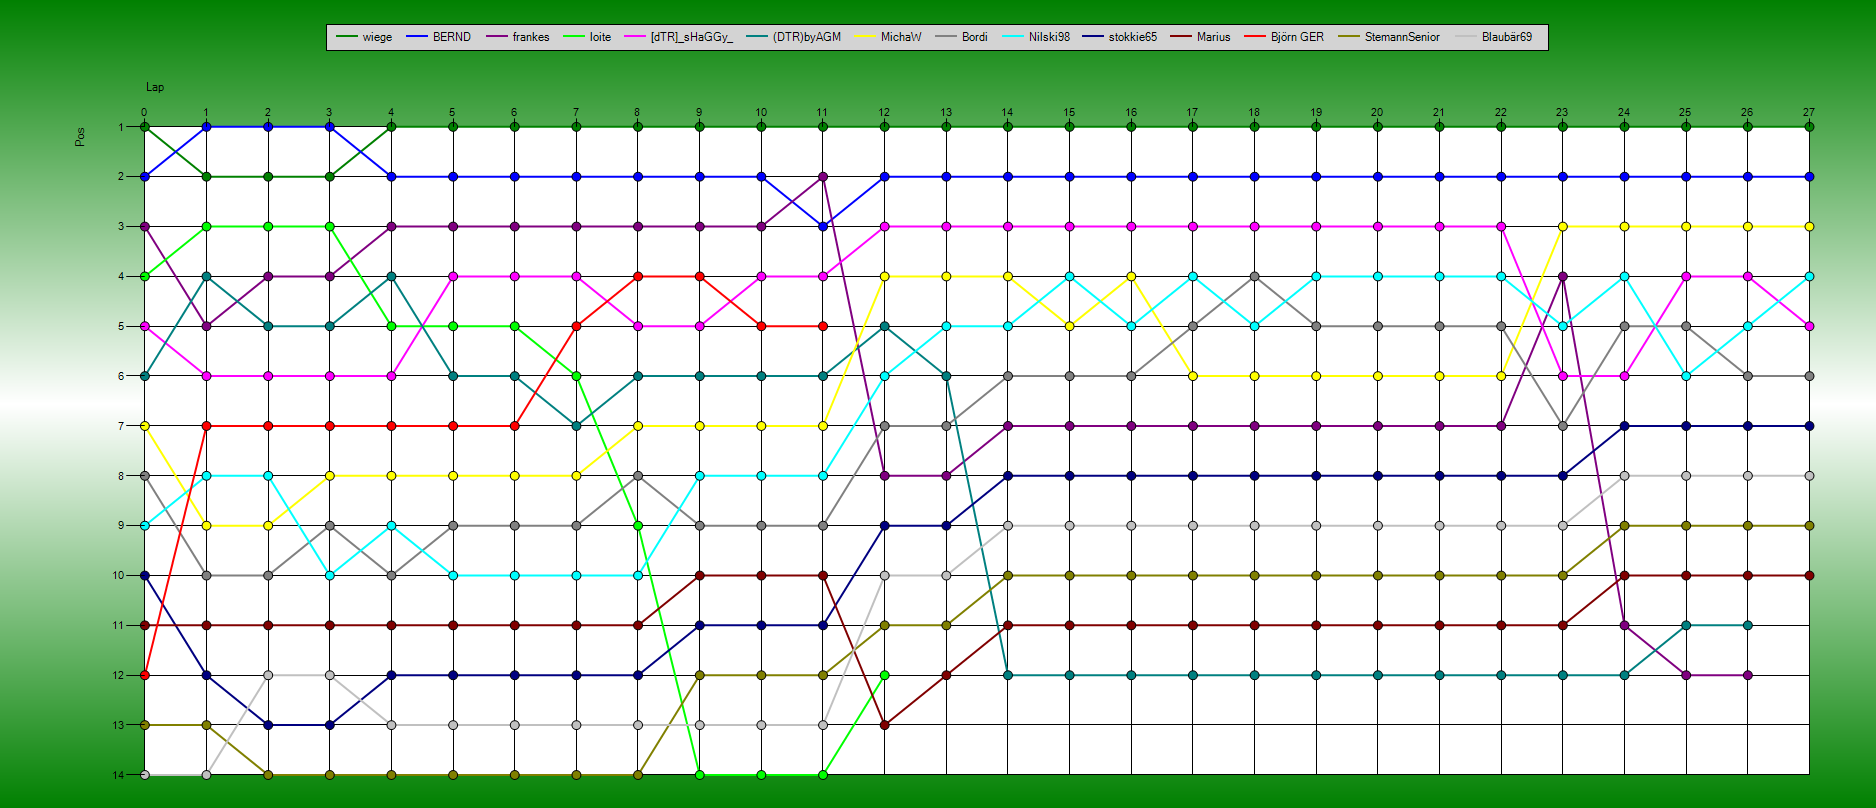
Task: Click frankes' purple point at lap 26, position 12
Action: (x=1747, y=675)
